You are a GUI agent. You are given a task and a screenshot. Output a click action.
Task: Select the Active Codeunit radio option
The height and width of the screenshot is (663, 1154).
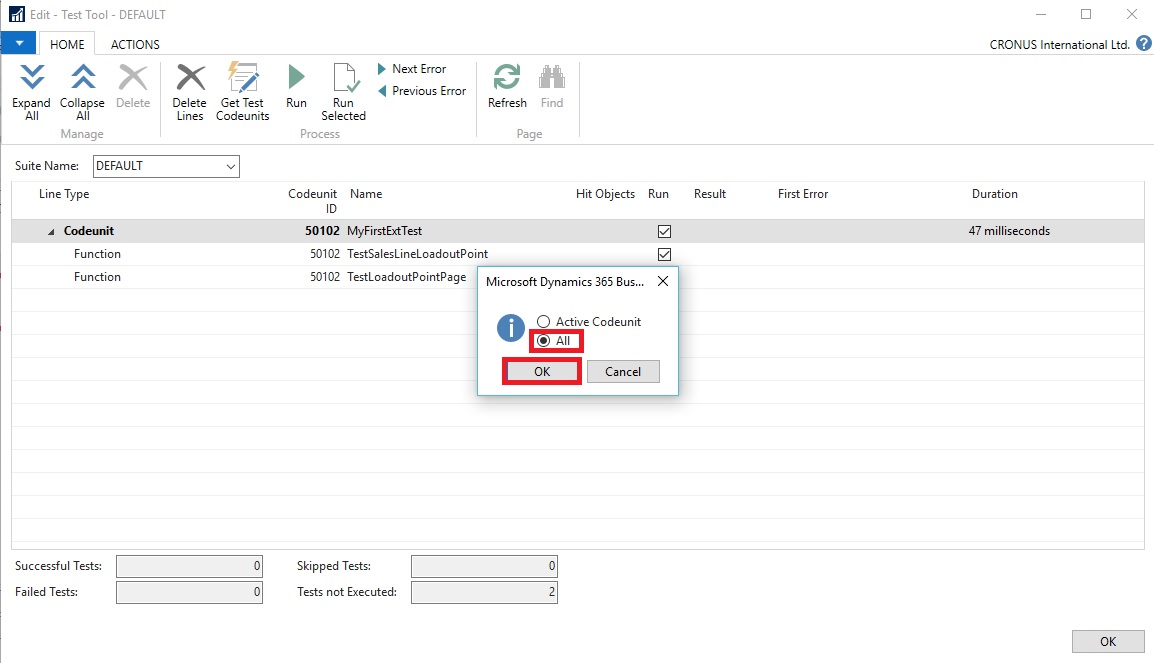(543, 322)
